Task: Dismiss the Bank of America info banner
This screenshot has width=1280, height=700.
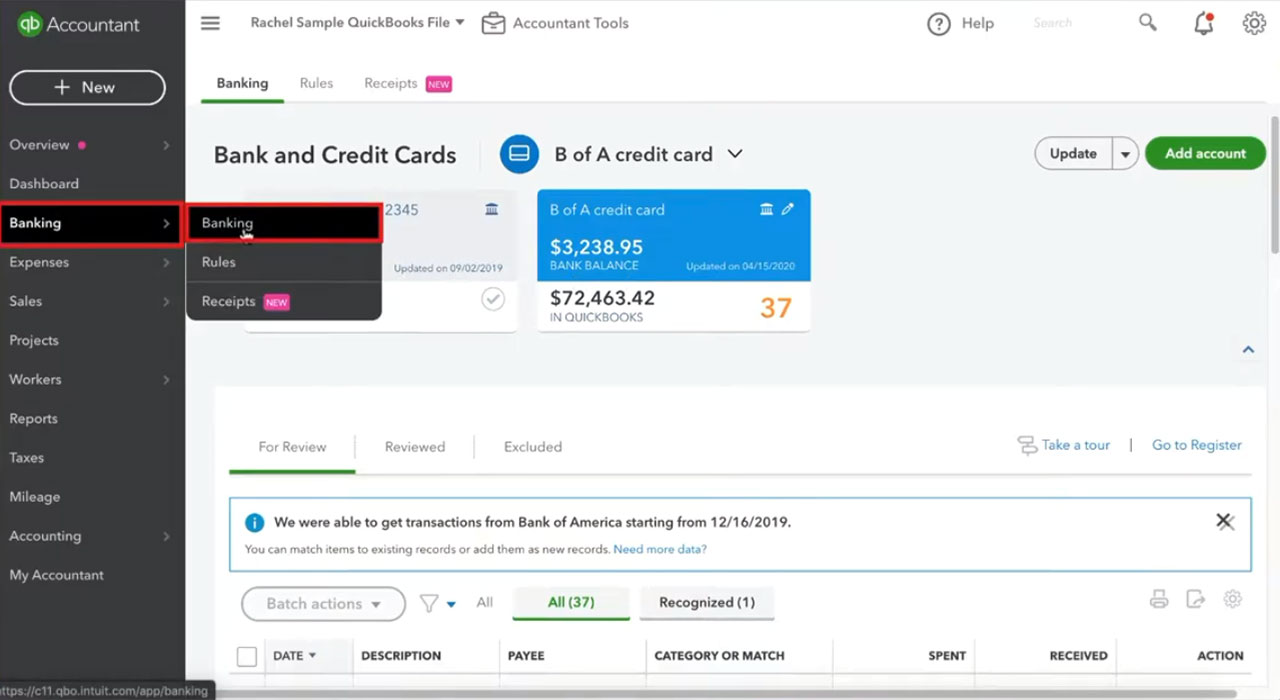Action: (x=1224, y=521)
